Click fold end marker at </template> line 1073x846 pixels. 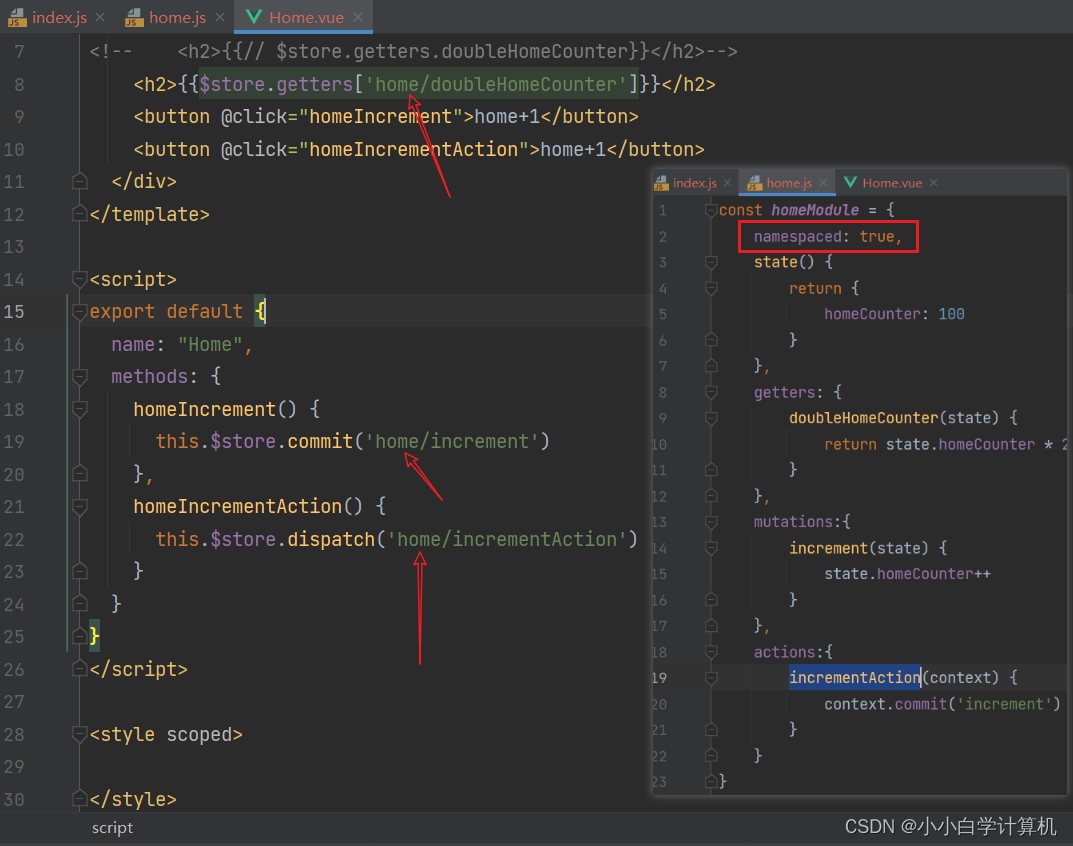79,214
